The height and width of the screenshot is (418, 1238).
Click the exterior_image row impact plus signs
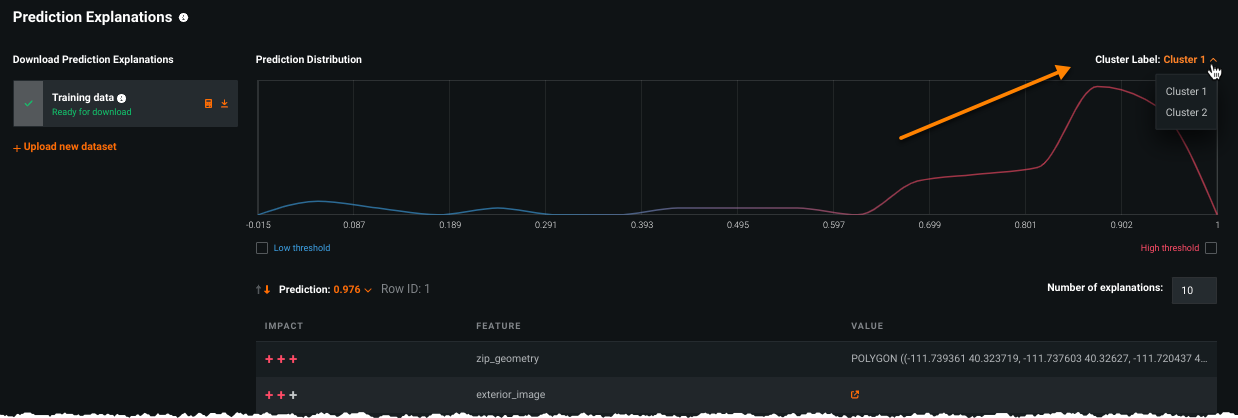click(281, 395)
